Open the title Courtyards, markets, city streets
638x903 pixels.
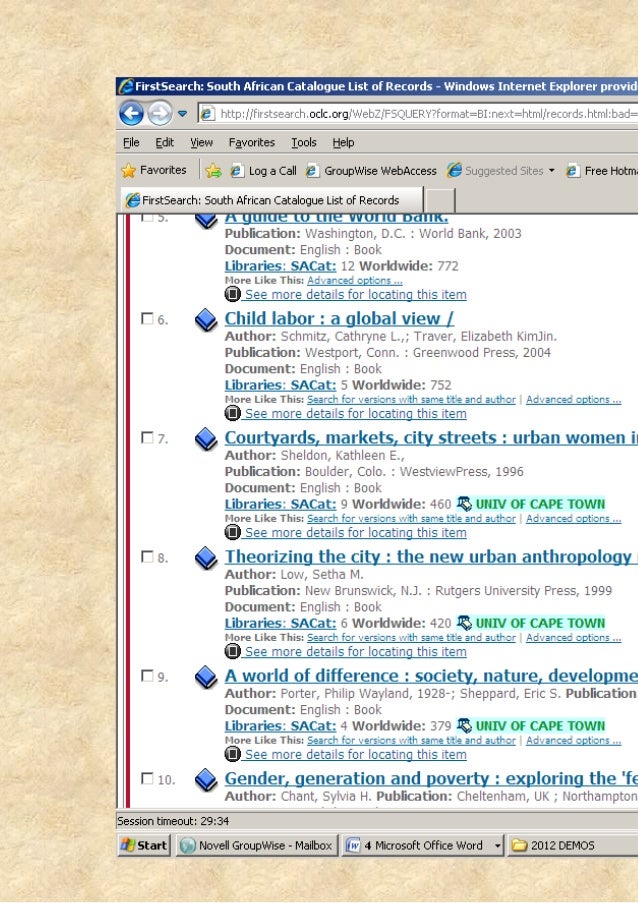[431, 438]
